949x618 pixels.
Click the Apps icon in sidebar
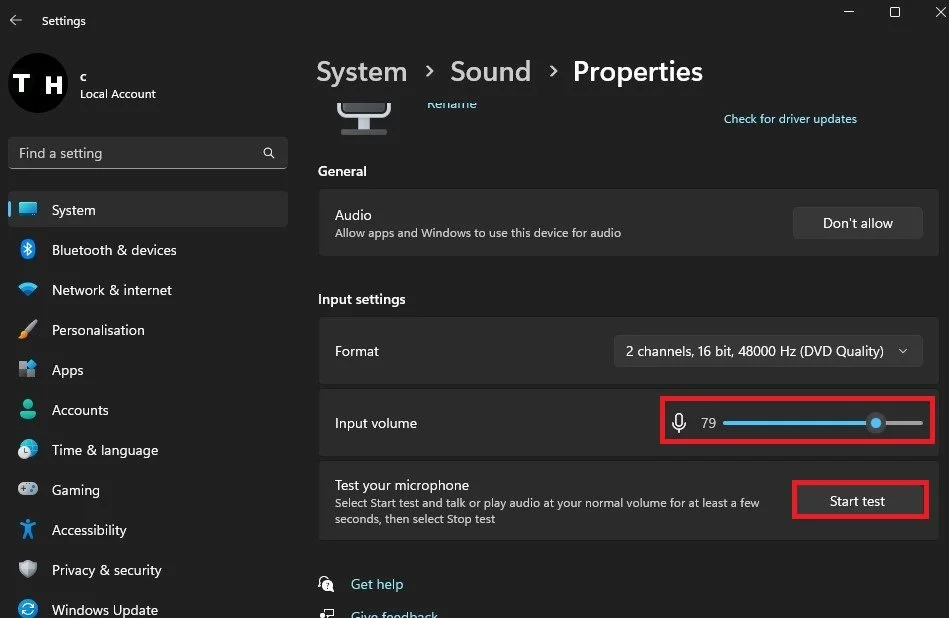[x=28, y=369]
